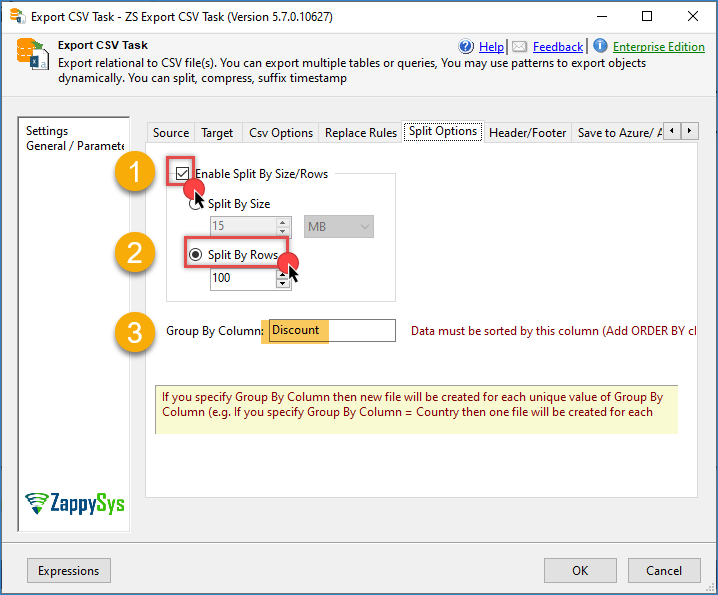
Task: Click the Split By Rows value field showing 100
Action: (x=244, y=278)
